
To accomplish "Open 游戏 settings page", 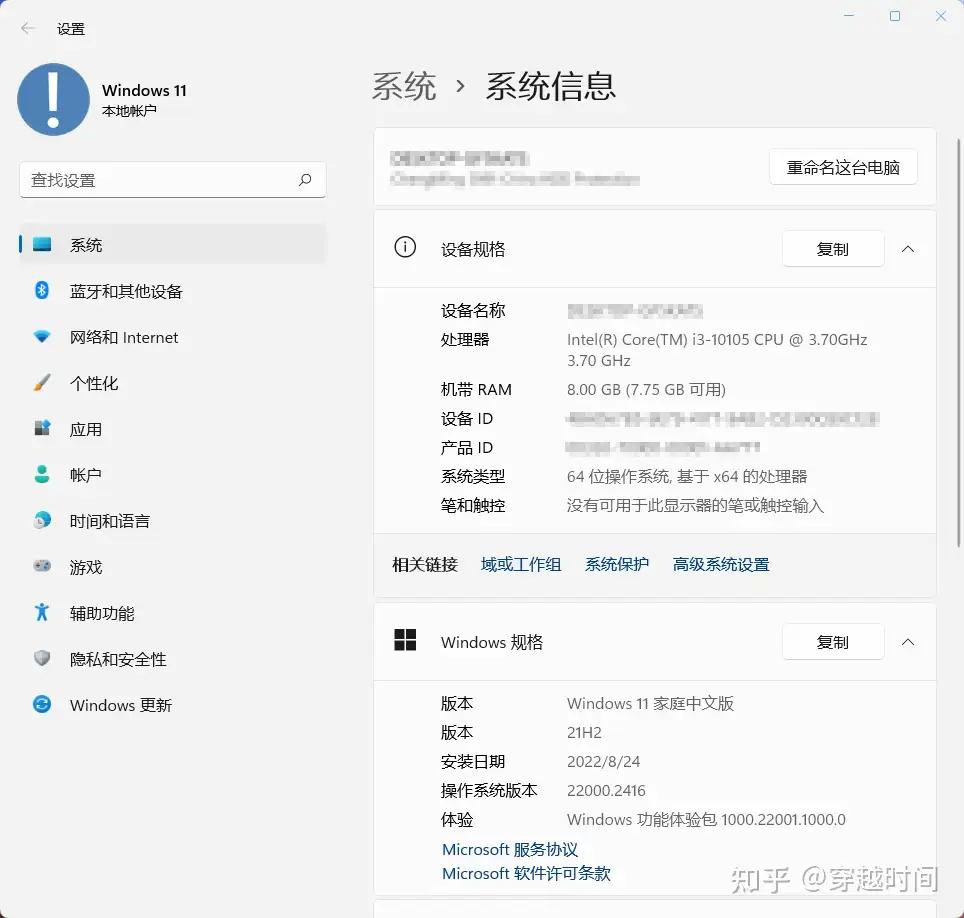I will point(173,566).
